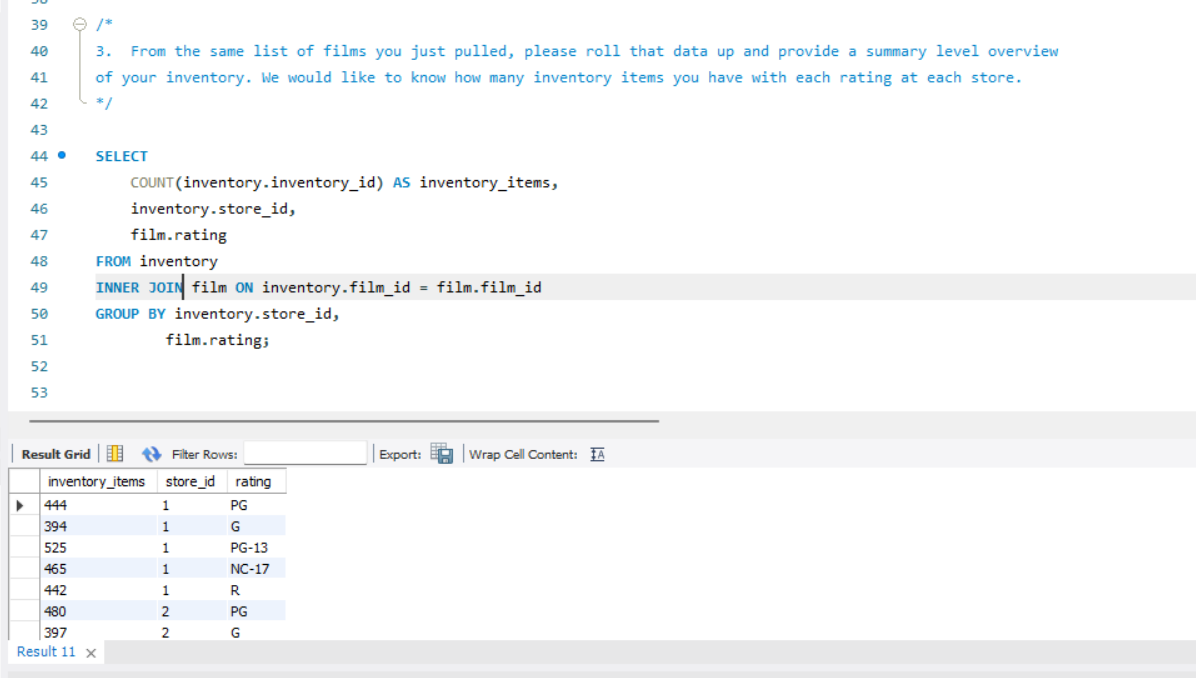Image resolution: width=1196 pixels, height=678 pixels.
Task: Sort results by the rating column header
Action: 256,481
